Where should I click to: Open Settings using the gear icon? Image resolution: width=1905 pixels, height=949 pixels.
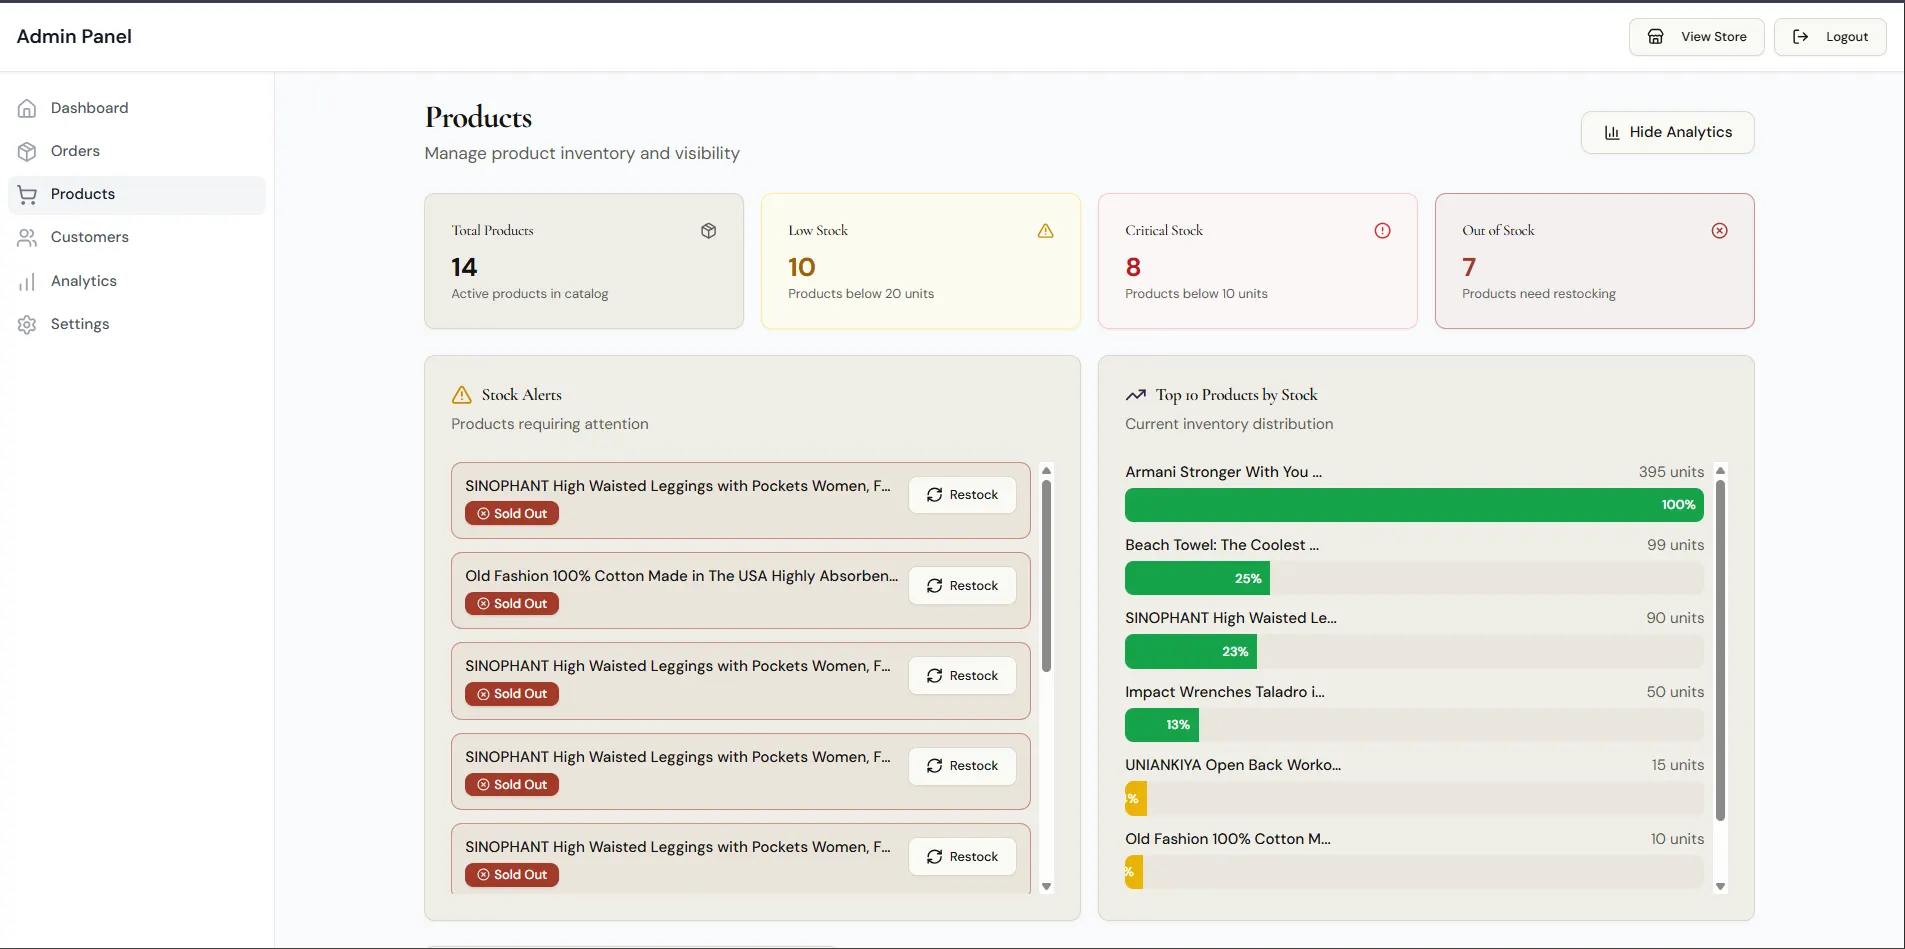point(26,324)
